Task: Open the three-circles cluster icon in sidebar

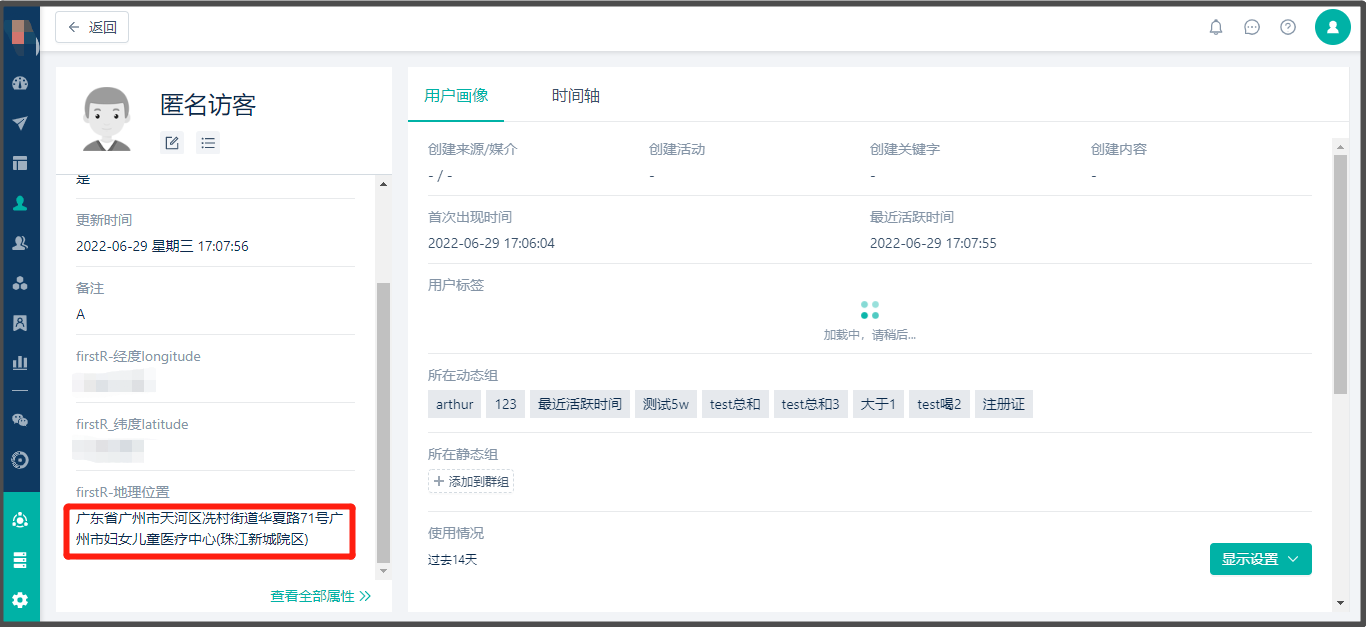Action: pos(20,283)
